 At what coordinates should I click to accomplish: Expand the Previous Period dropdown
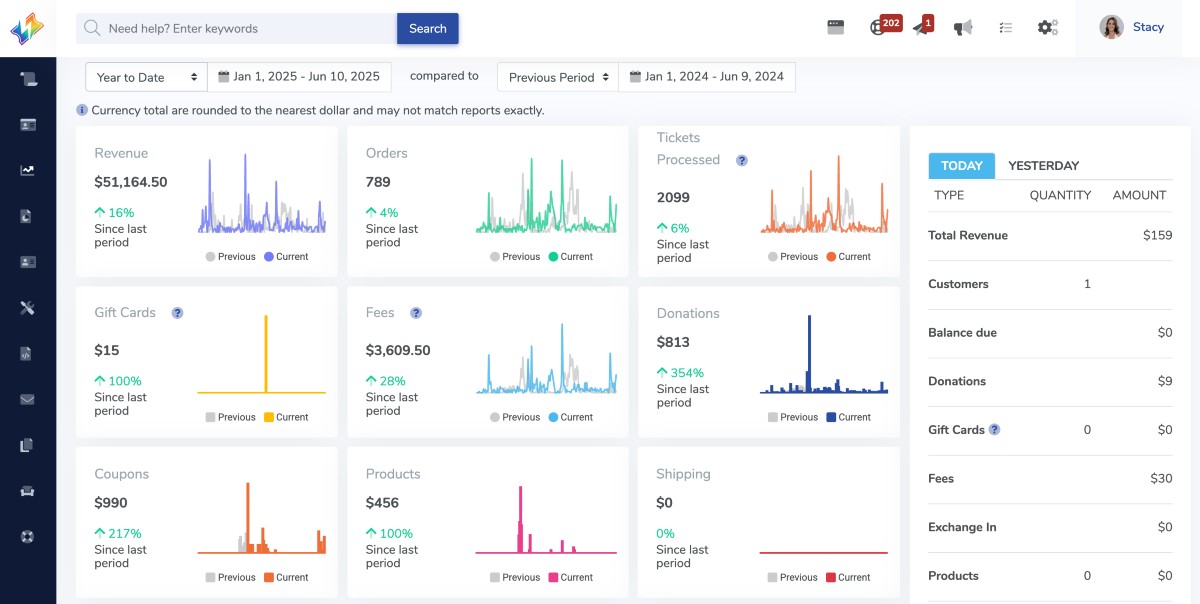click(557, 77)
